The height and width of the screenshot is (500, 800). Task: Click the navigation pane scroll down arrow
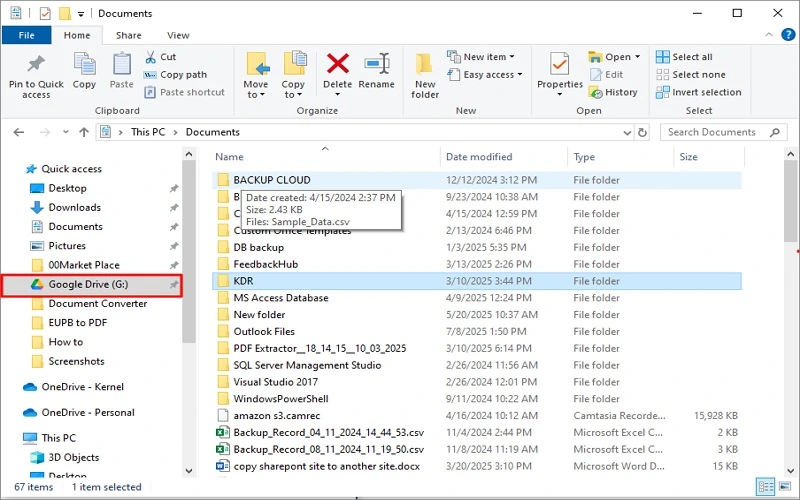(x=189, y=470)
